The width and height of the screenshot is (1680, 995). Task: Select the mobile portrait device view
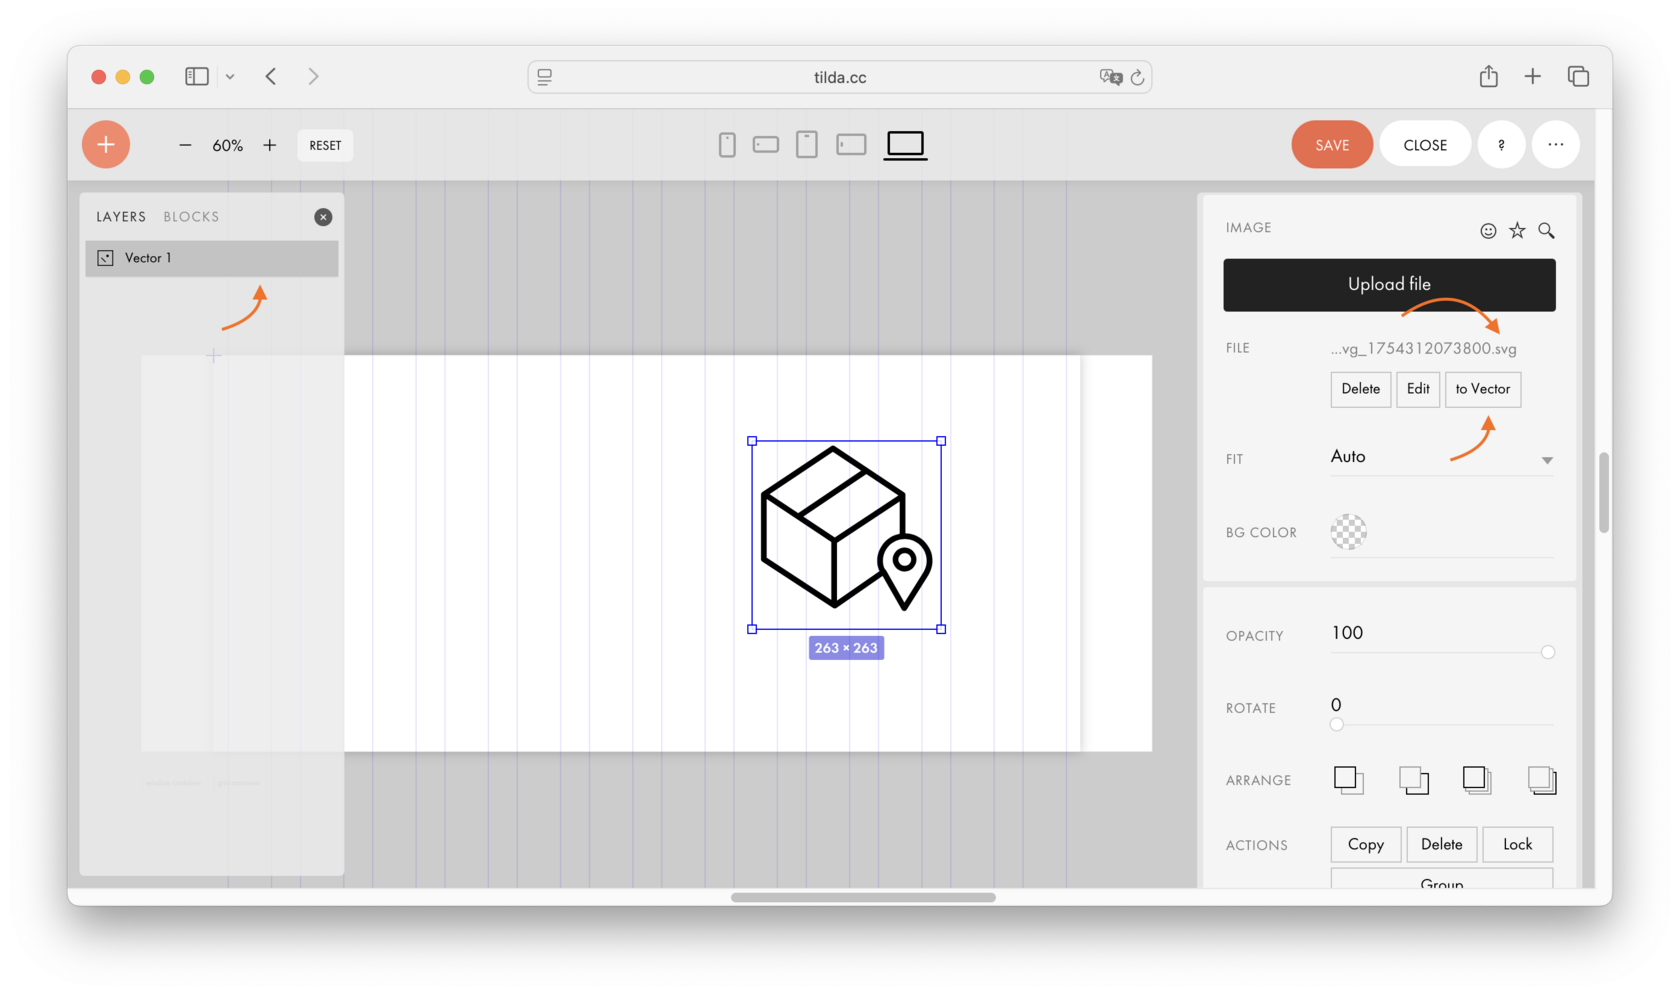727,145
